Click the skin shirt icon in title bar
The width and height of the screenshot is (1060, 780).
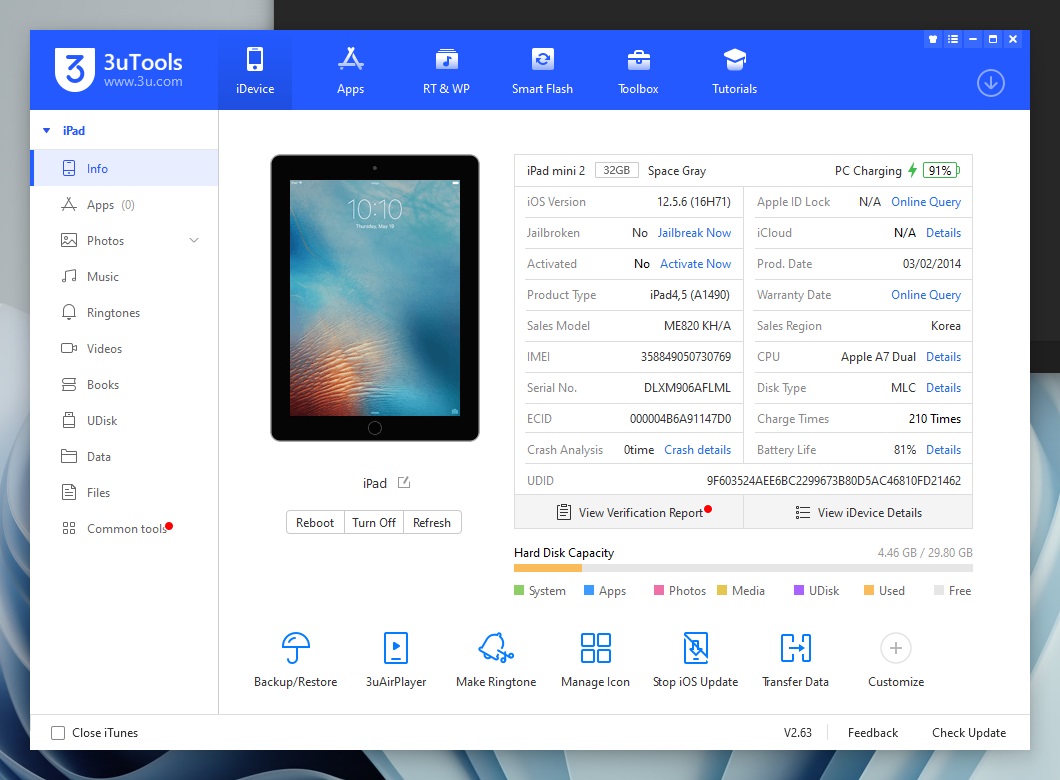coord(933,39)
